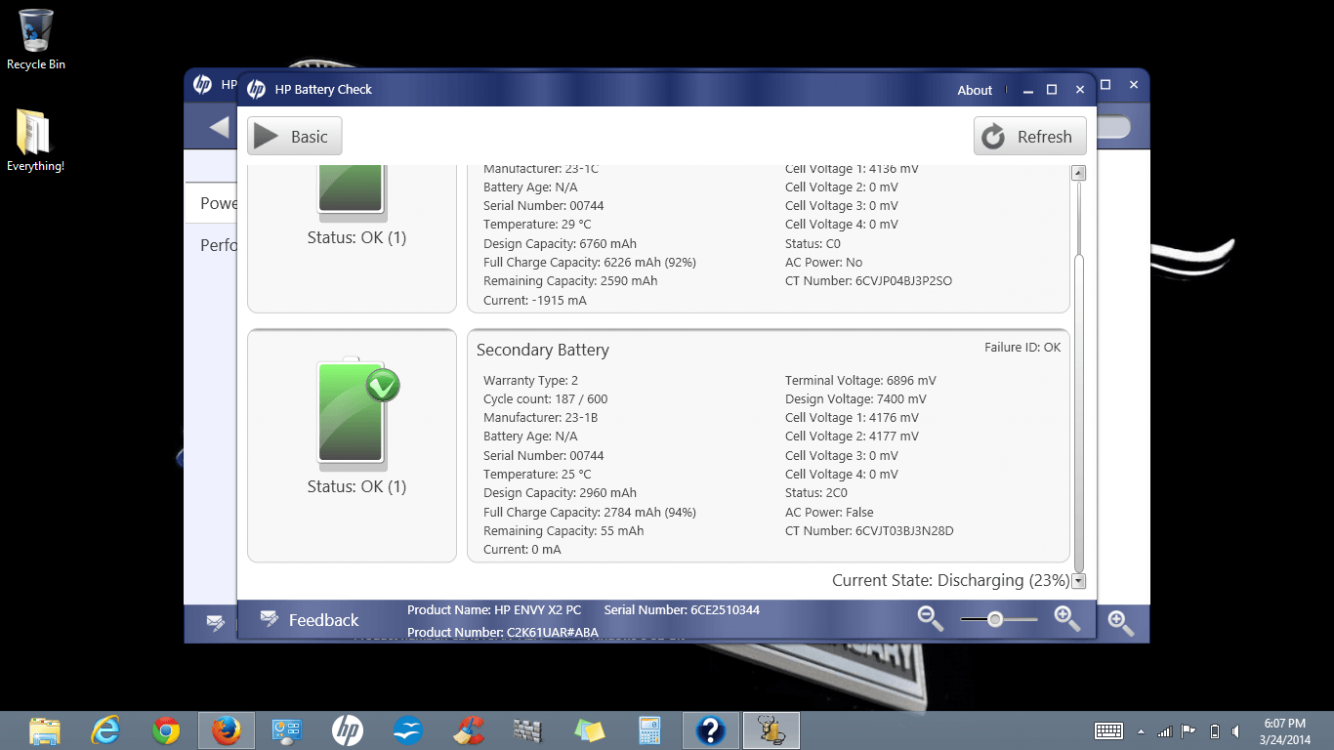Viewport: 1334px width, 750px height.
Task: Click scrollbar down arrow in battery details
Action: [x=1078, y=581]
